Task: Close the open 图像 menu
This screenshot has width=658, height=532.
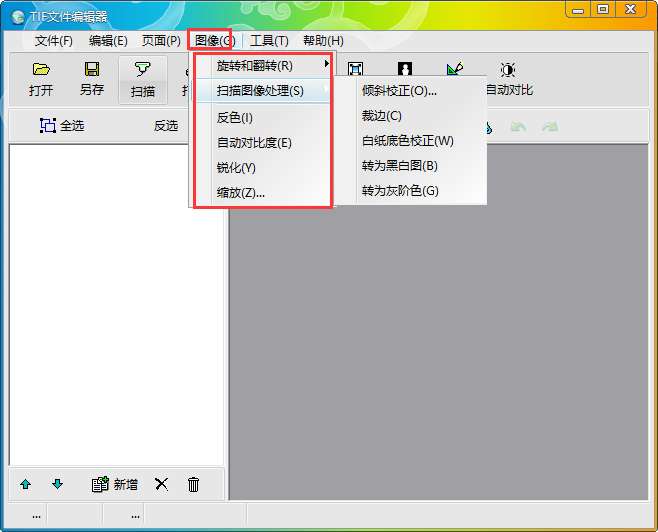Action: [214, 41]
